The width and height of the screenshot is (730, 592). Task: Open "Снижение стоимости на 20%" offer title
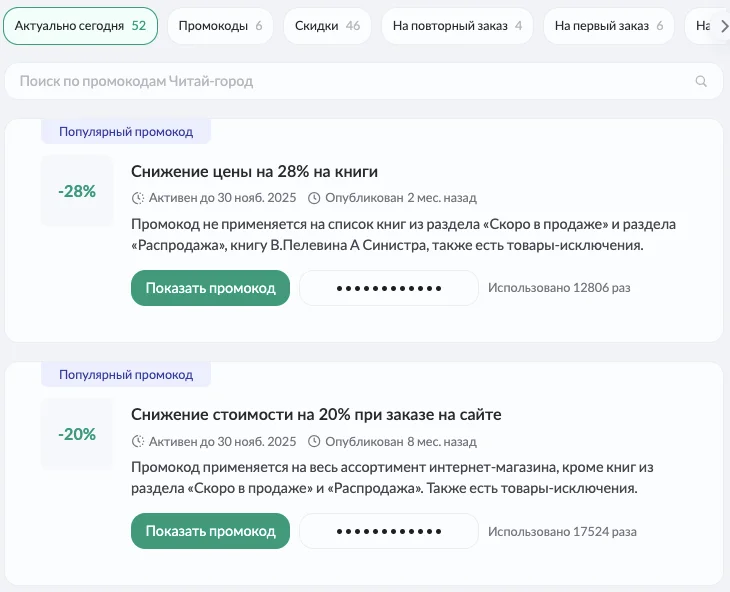pyautogui.click(x=316, y=414)
